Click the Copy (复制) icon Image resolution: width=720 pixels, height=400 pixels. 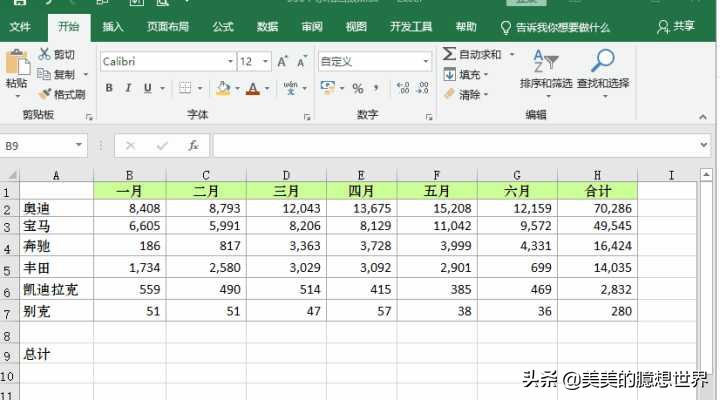pyautogui.click(x=44, y=74)
